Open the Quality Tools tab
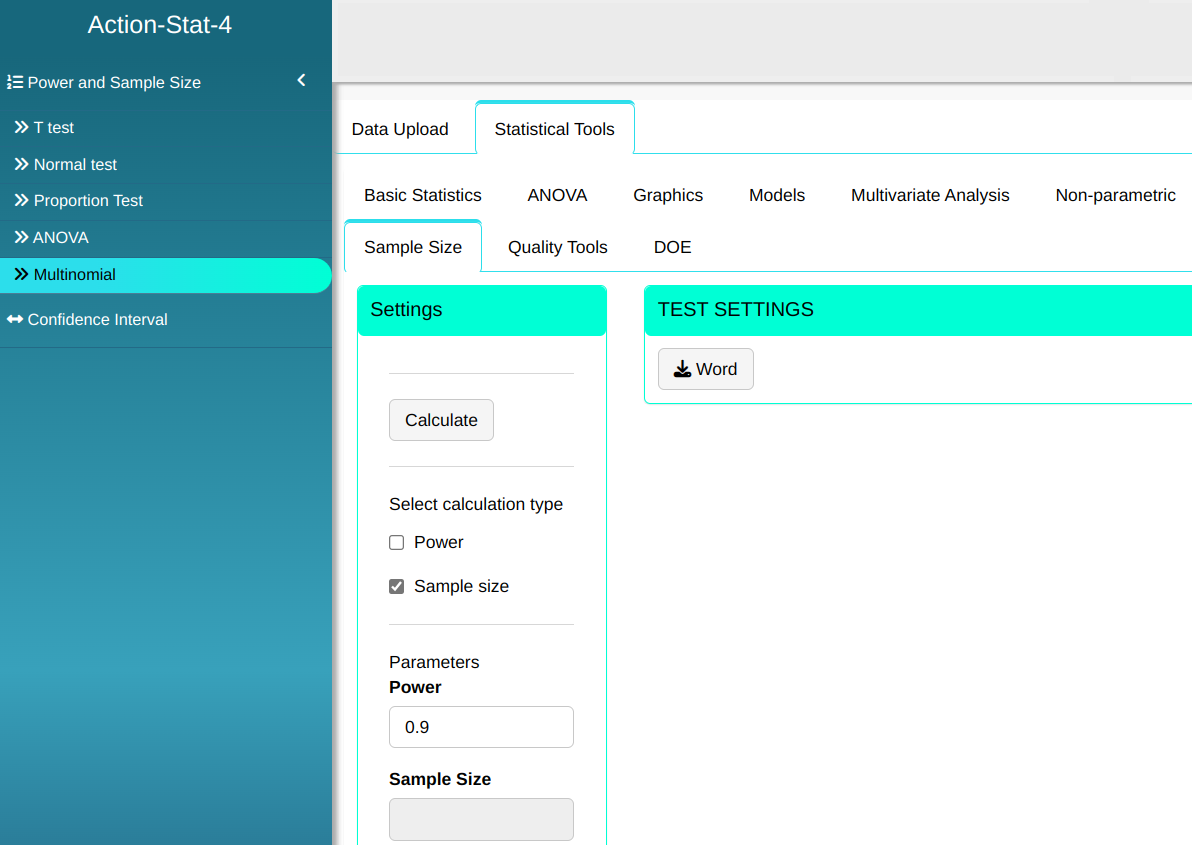Image resolution: width=1192 pixels, height=845 pixels. tap(557, 247)
